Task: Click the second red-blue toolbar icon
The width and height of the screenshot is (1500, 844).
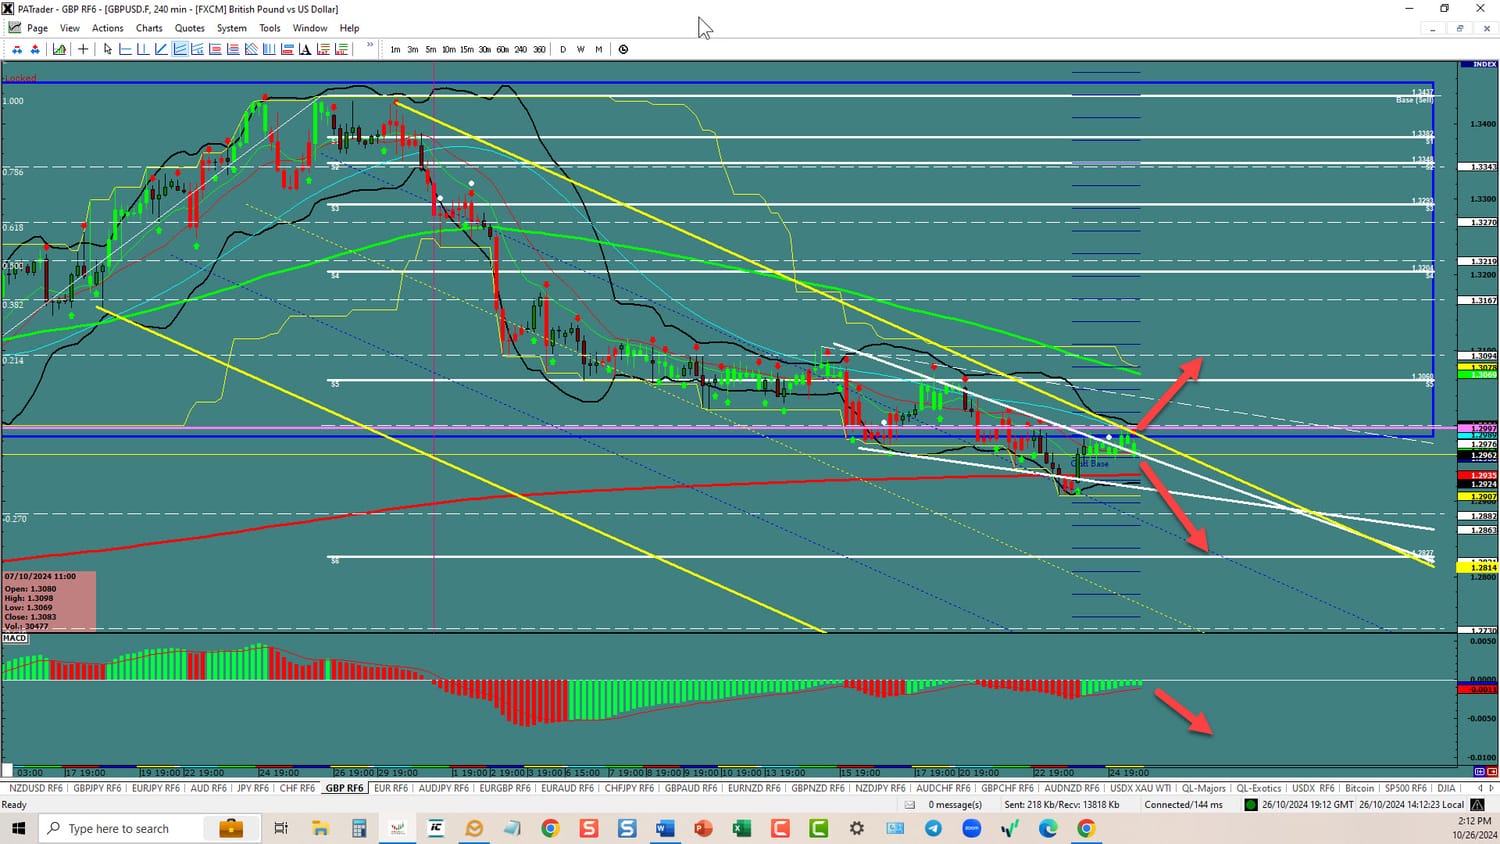Action: (x=35, y=49)
